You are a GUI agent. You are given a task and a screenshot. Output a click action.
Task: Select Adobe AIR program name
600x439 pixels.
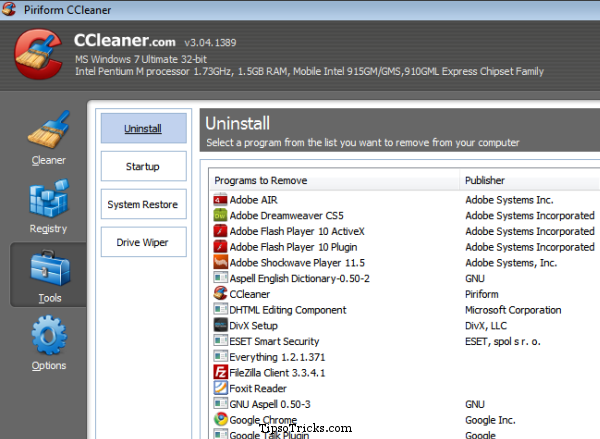[253, 200]
